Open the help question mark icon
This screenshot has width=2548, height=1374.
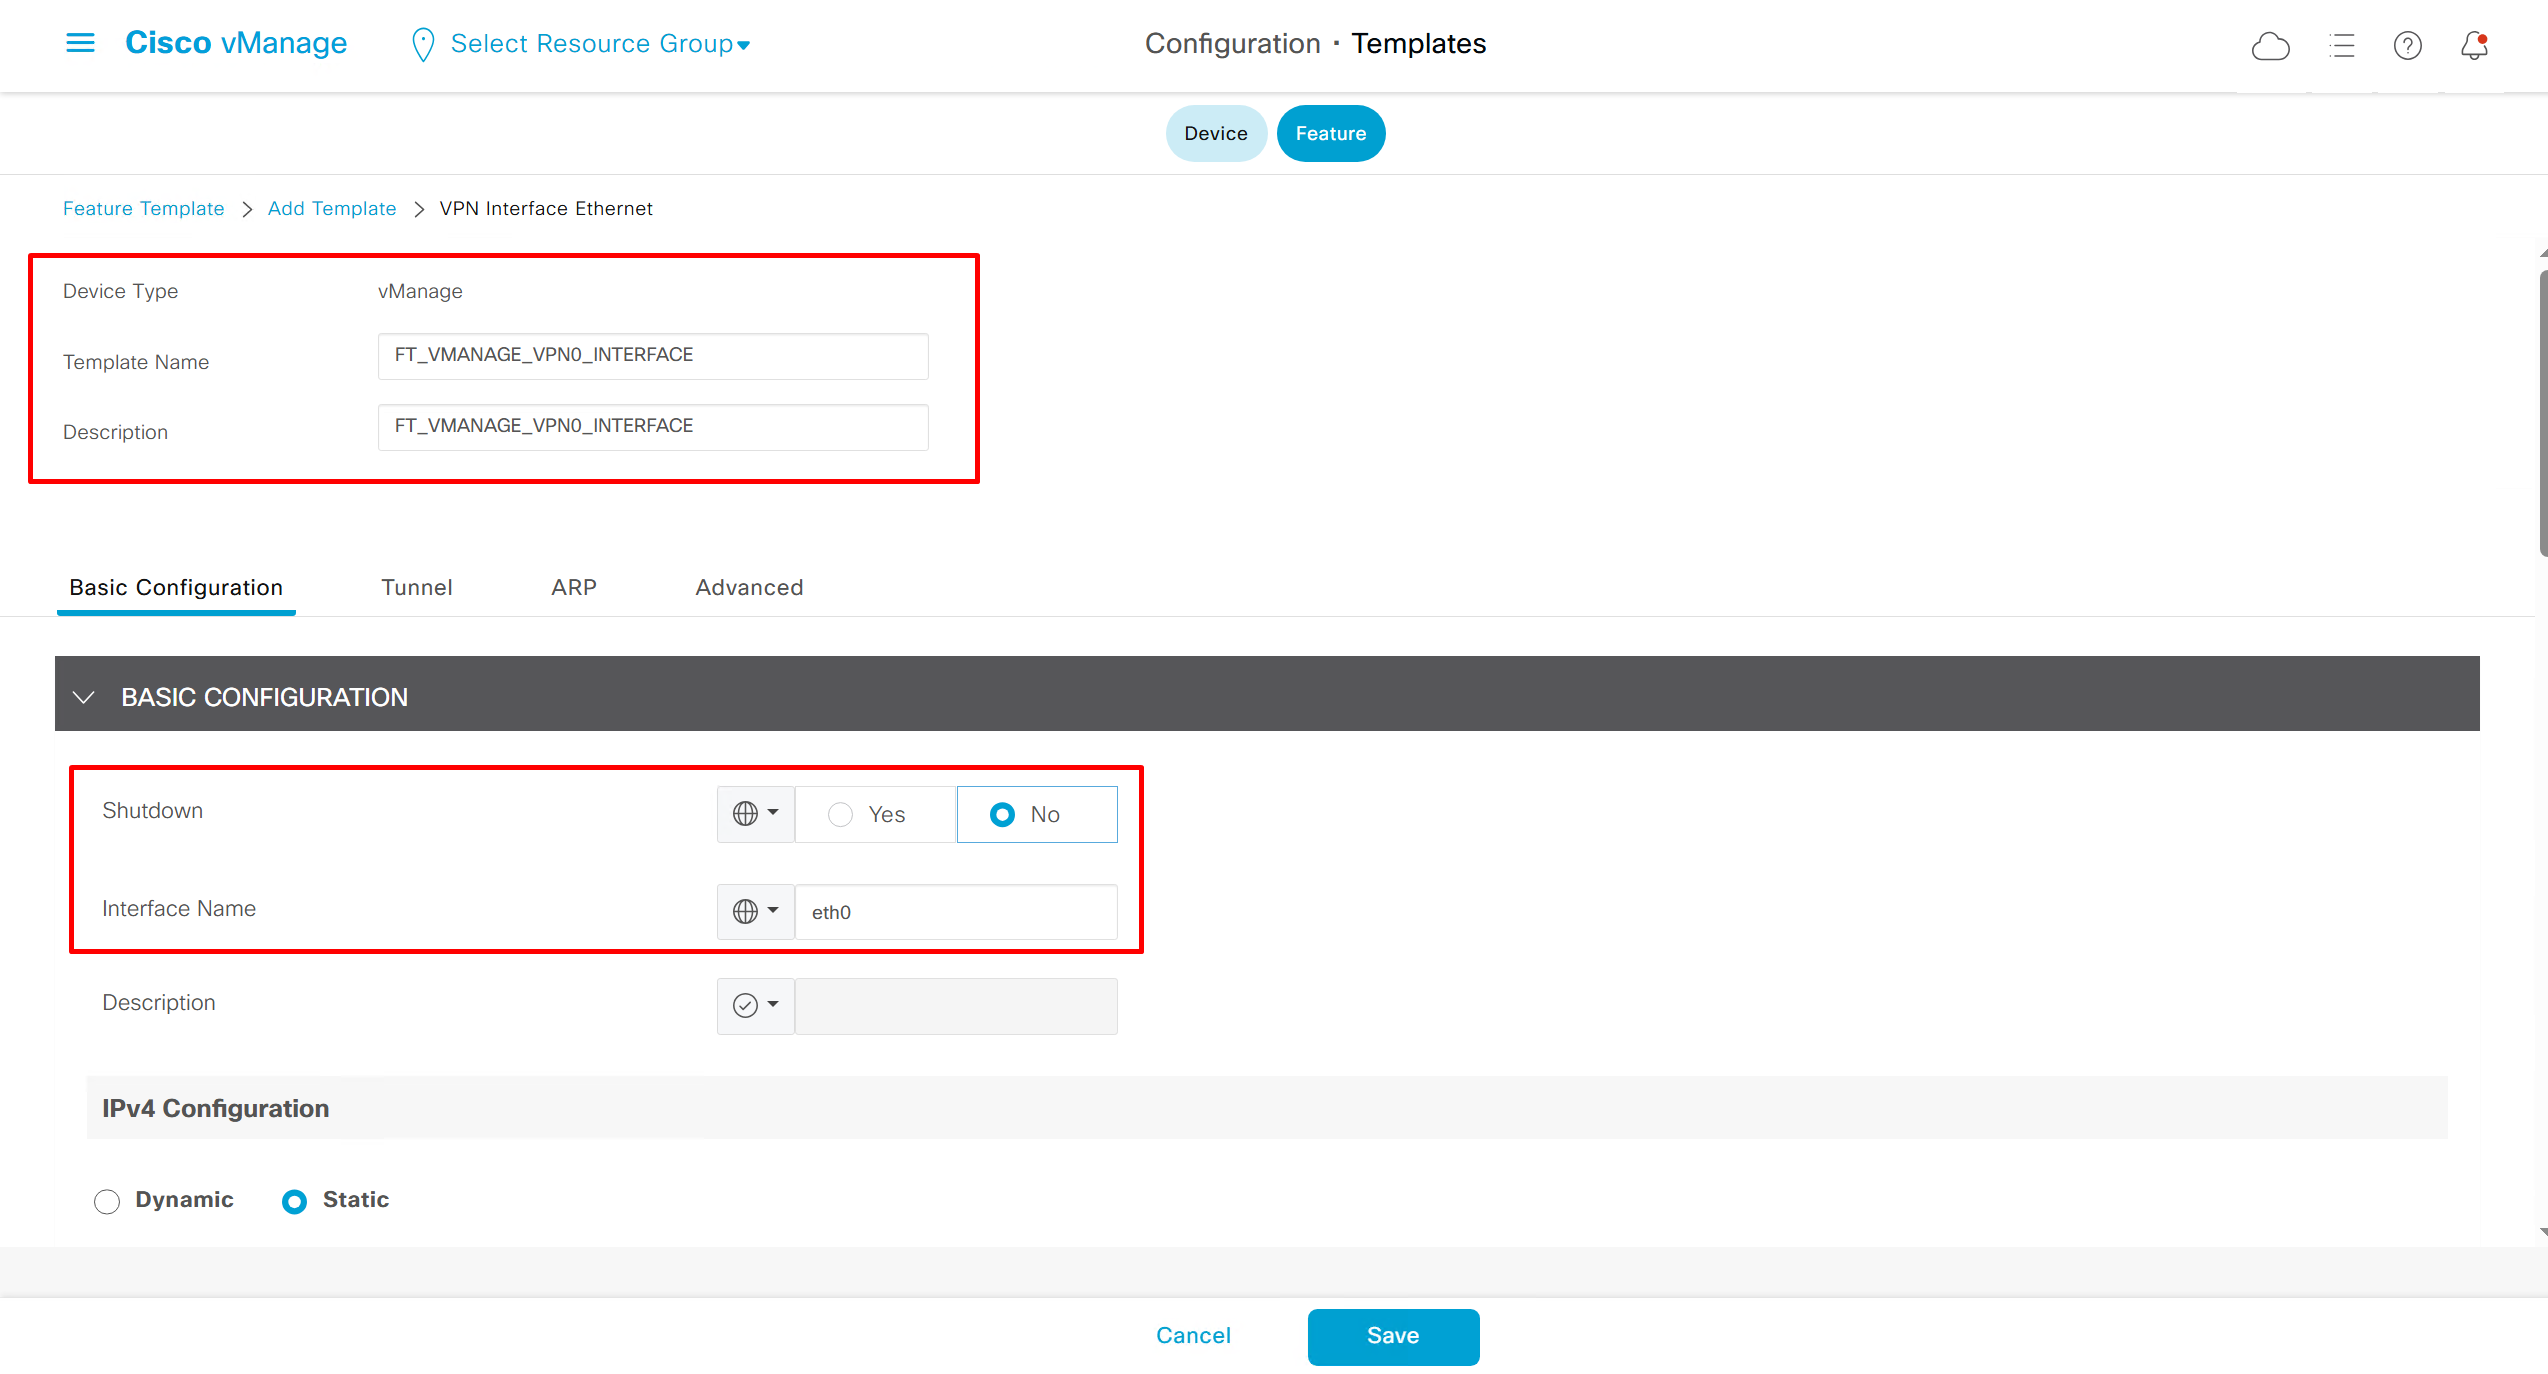tap(2407, 46)
